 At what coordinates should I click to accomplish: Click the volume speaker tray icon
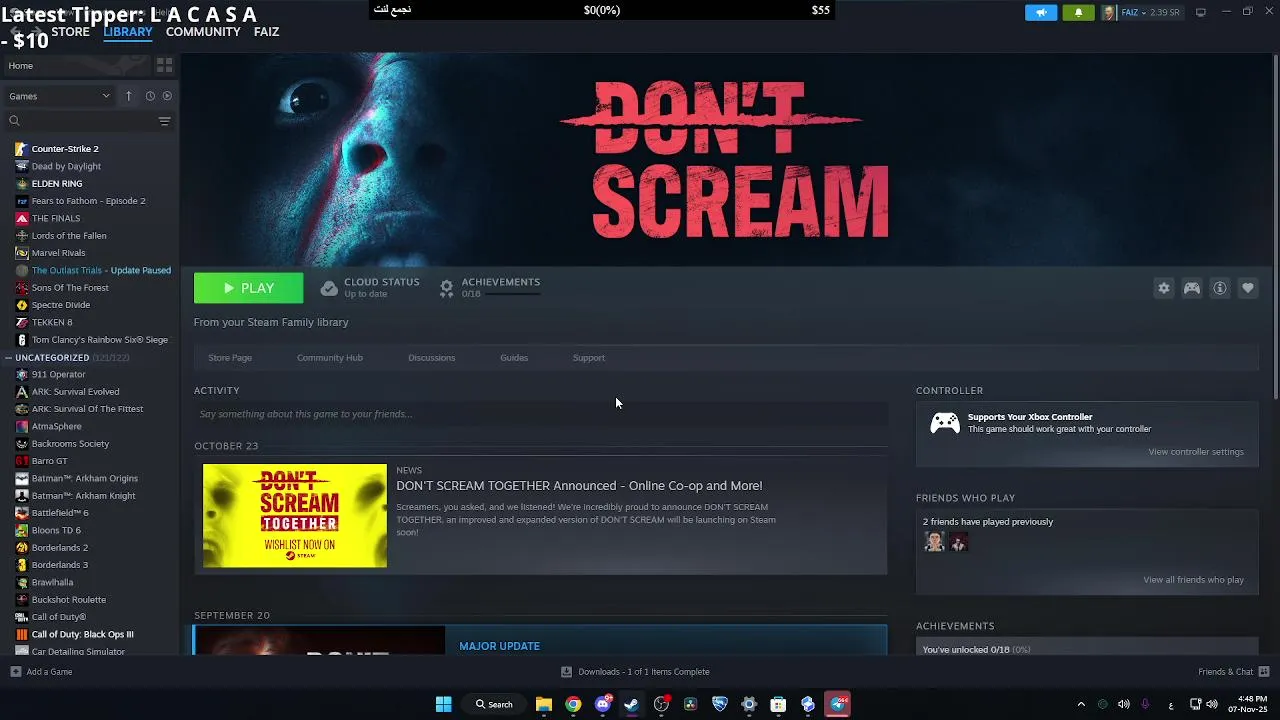pyautogui.click(x=1123, y=704)
